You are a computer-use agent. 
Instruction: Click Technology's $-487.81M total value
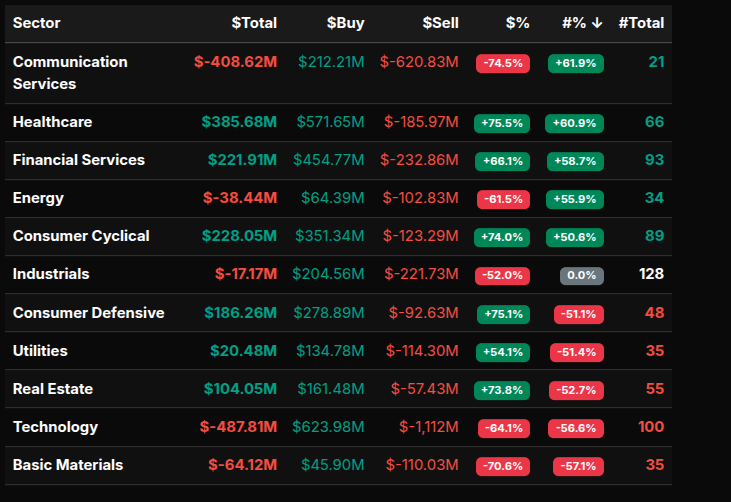coord(238,427)
